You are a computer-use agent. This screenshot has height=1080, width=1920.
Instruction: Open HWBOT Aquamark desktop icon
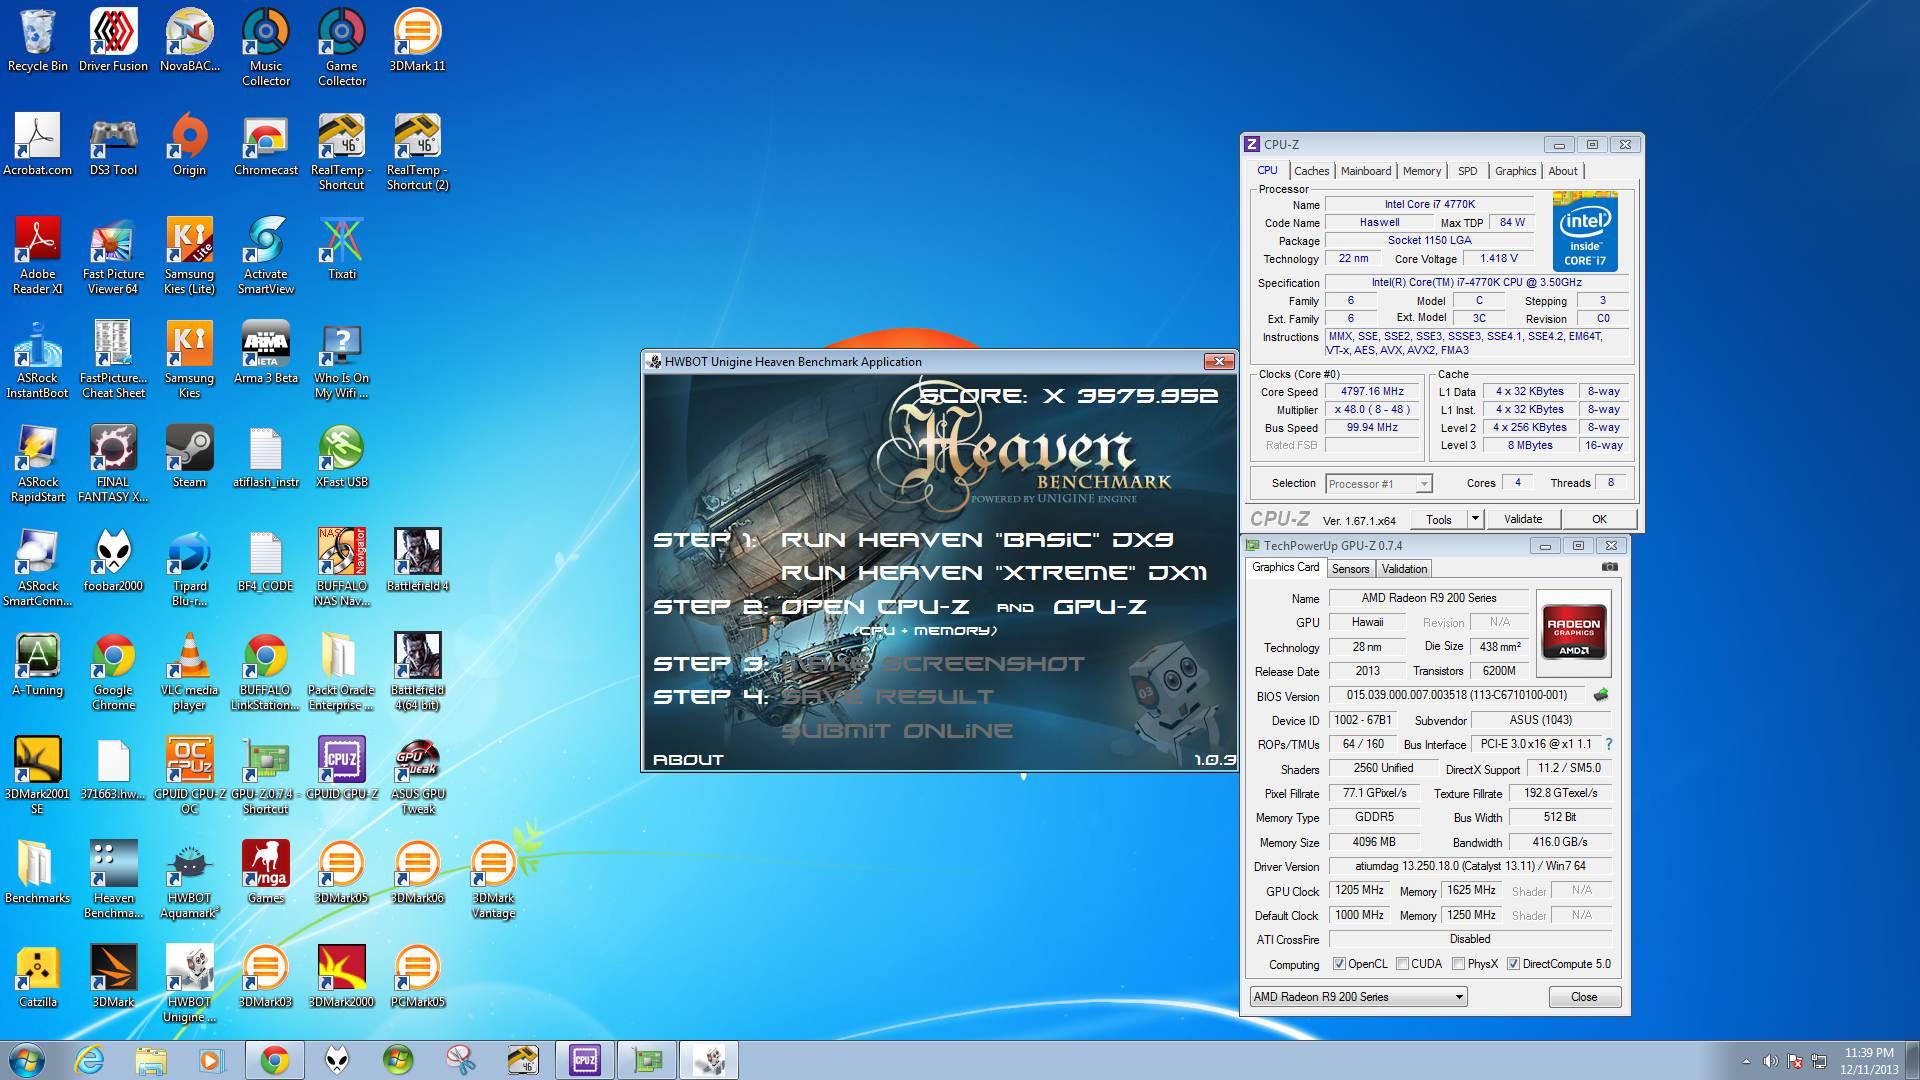coord(189,879)
